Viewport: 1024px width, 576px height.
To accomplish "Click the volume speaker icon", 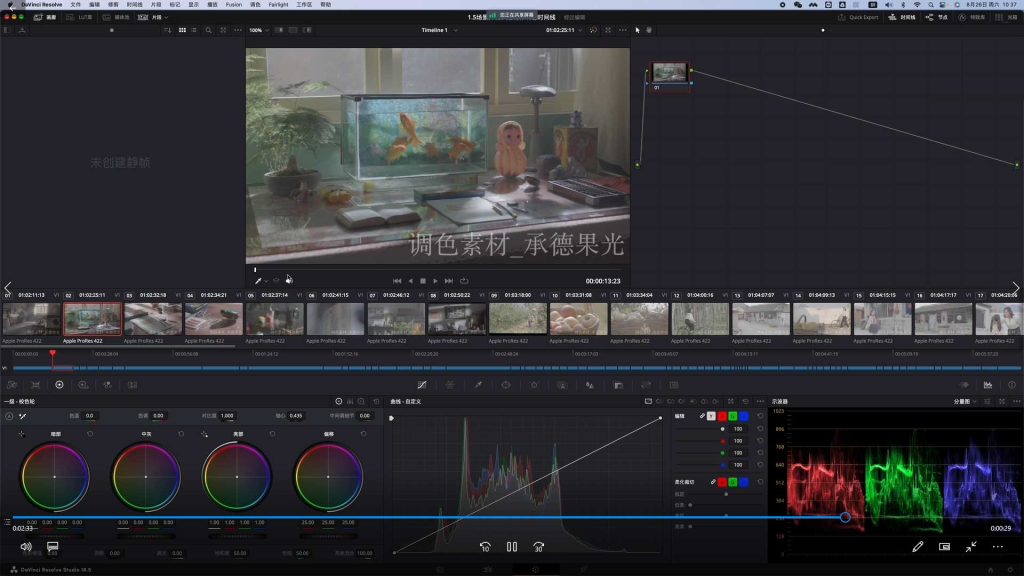I will coord(26,547).
